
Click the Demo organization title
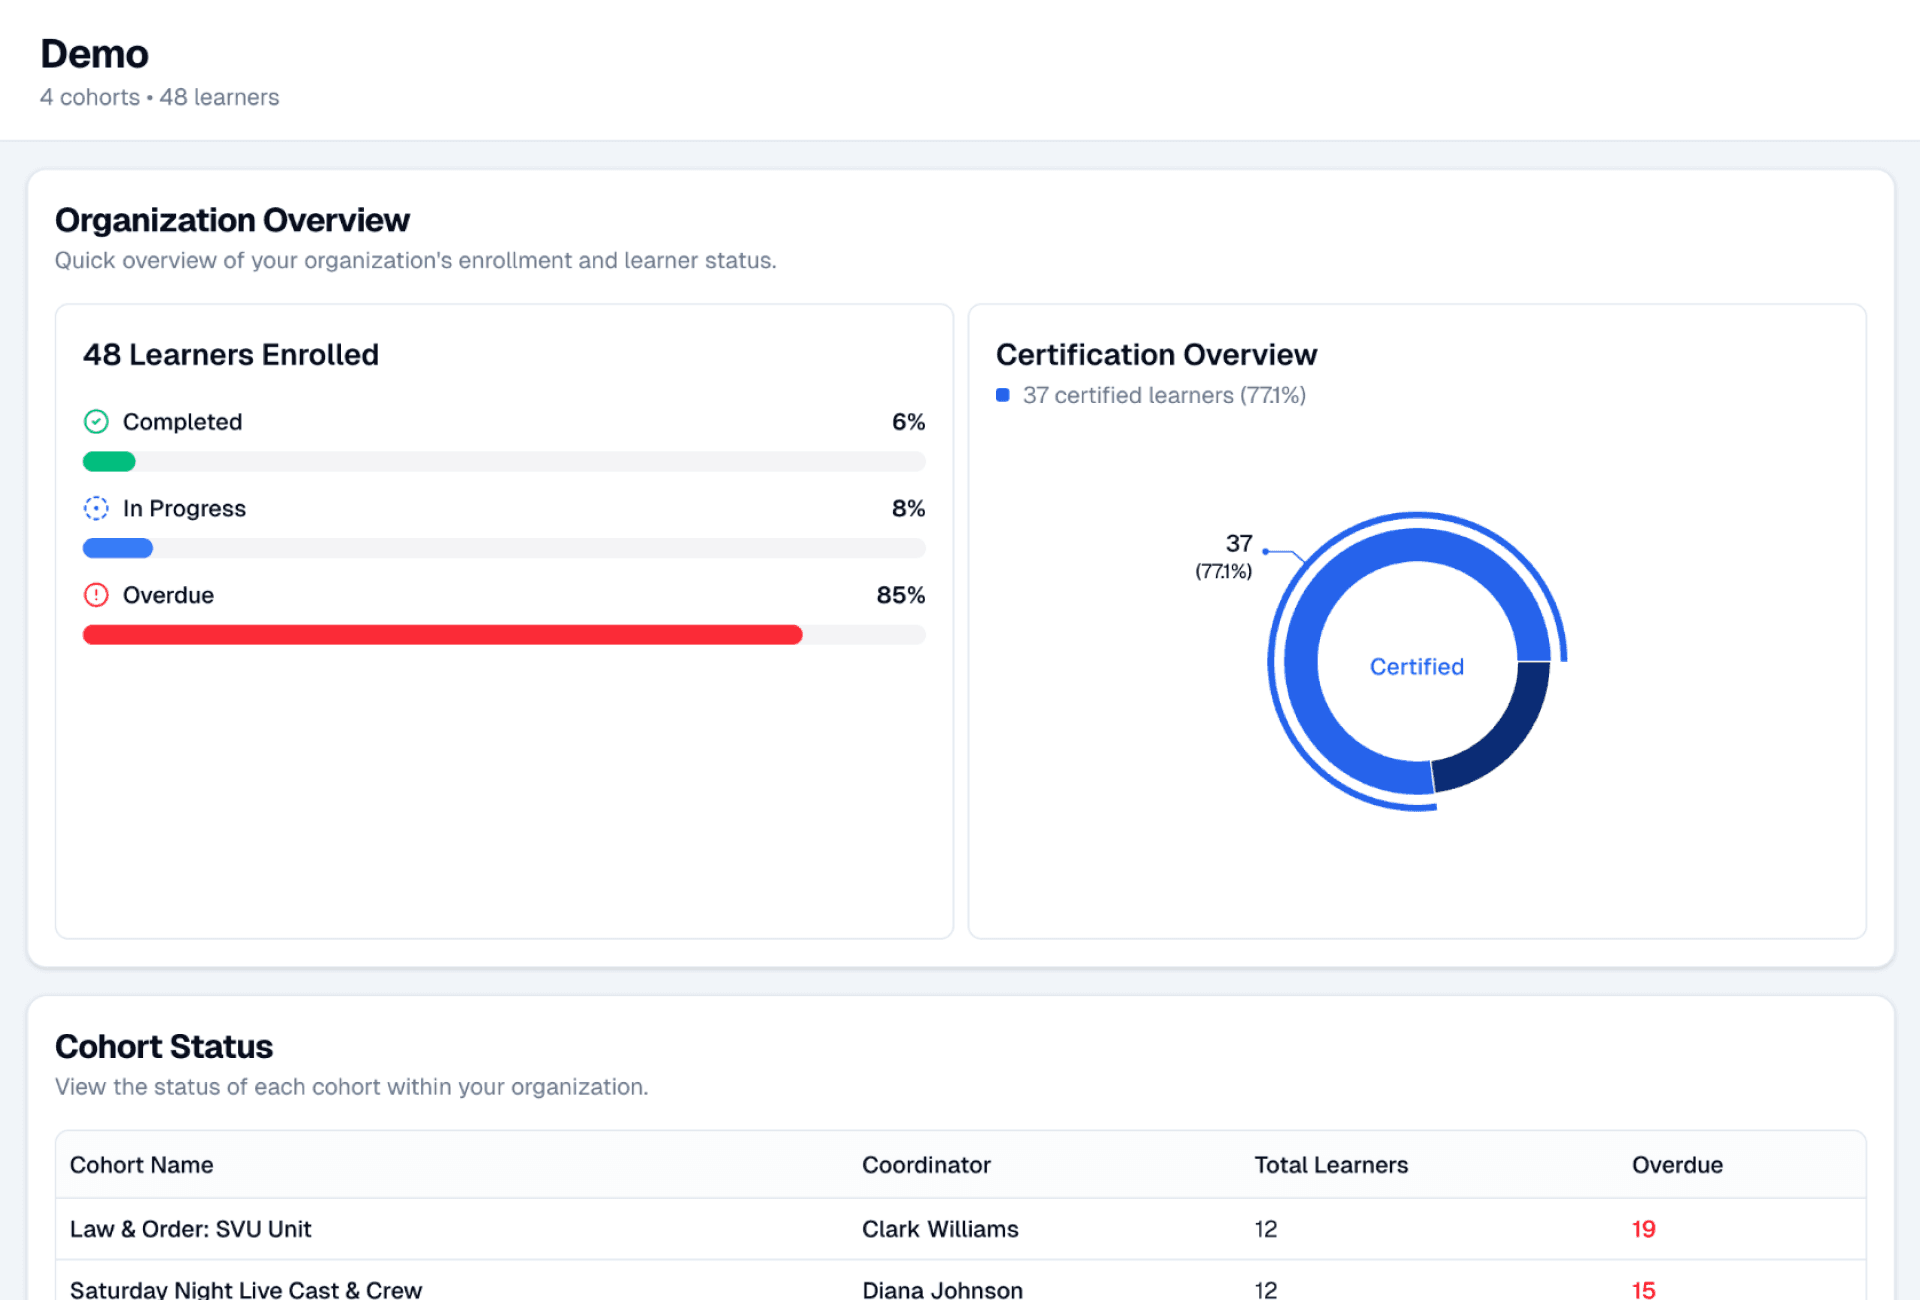(94, 54)
